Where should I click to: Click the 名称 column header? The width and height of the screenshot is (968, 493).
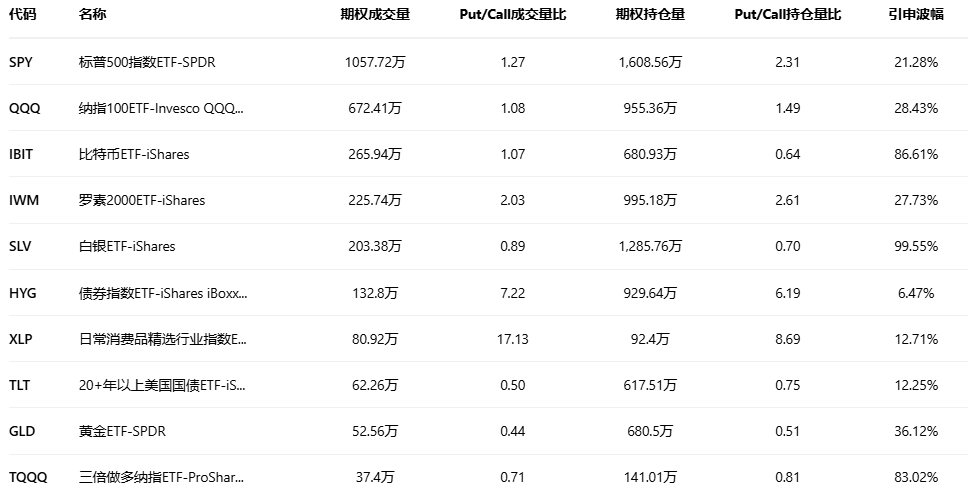(93, 15)
